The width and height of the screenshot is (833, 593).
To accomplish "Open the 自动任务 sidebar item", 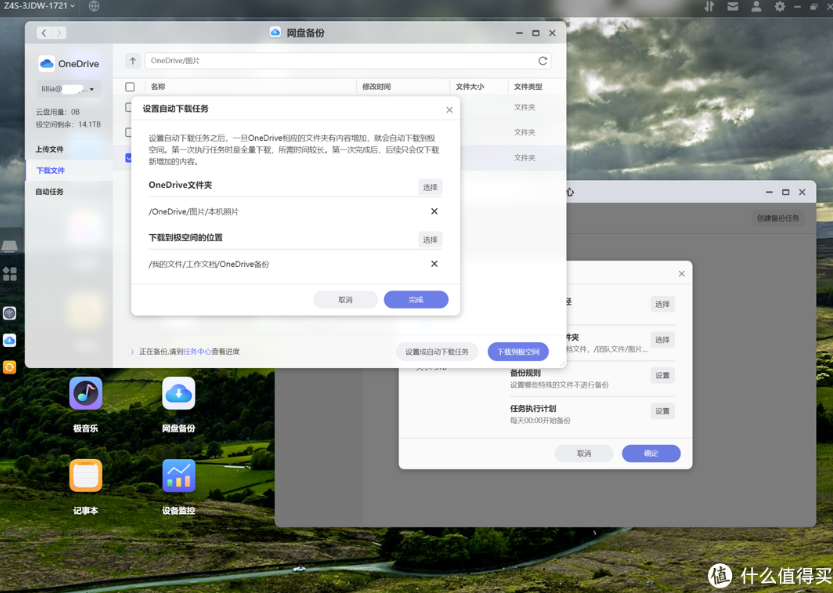I will coord(49,192).
